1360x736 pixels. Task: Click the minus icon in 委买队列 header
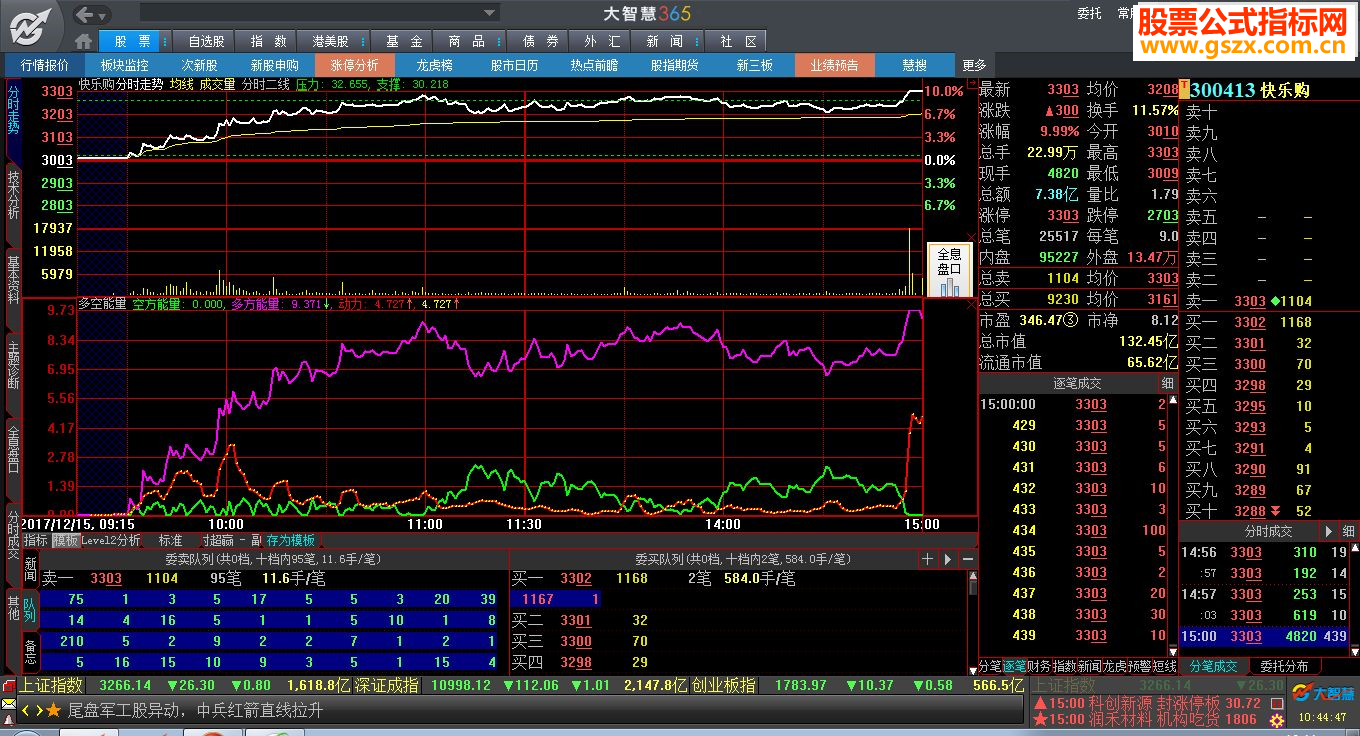pyautogui.click(x=968, y=559)
